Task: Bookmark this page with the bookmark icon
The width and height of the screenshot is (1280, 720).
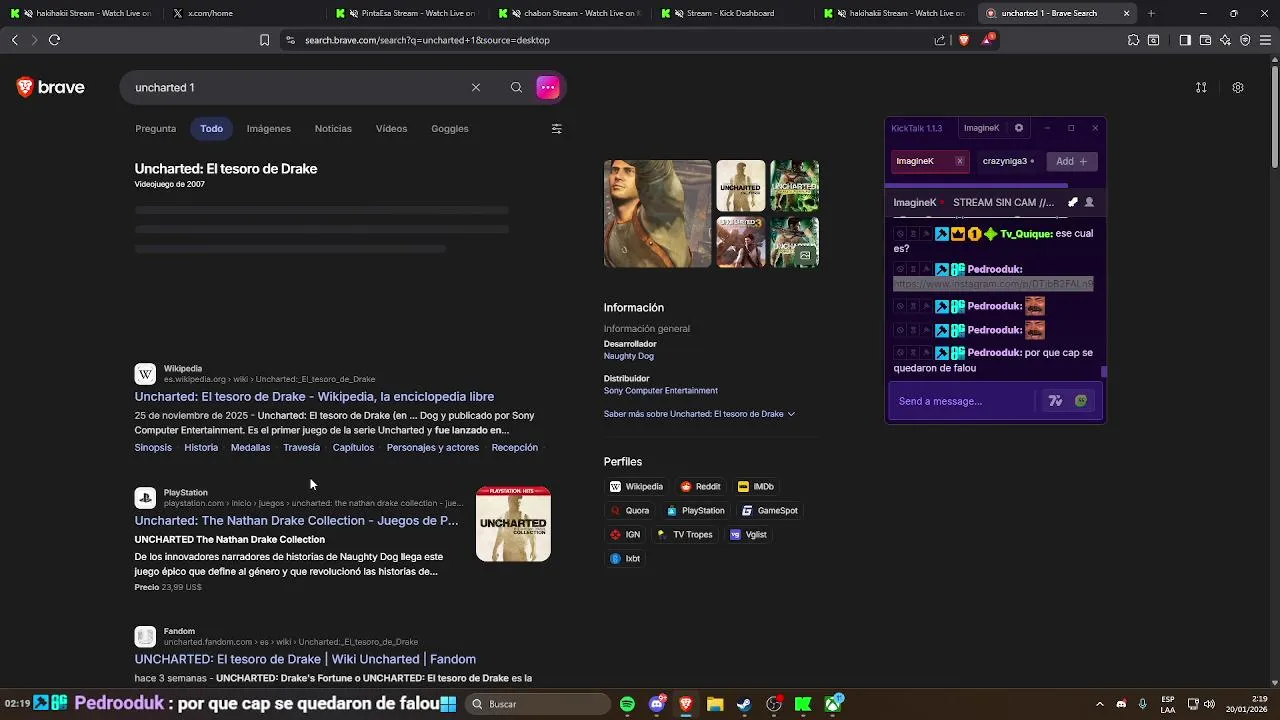Action: tap(264, 40)
